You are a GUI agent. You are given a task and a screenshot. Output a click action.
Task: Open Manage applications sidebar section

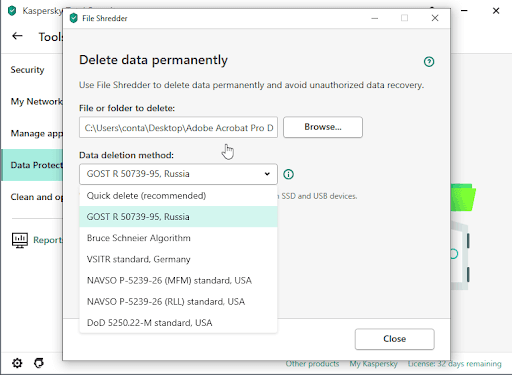tap(32, 133)
